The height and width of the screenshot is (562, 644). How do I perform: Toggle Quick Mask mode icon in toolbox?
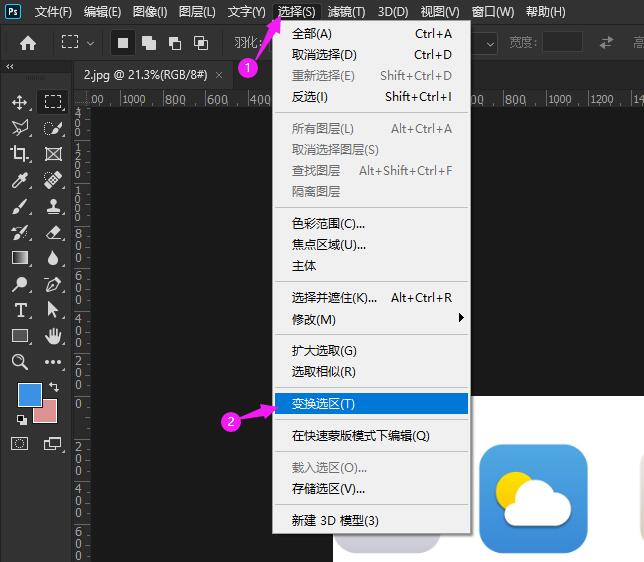20,444
